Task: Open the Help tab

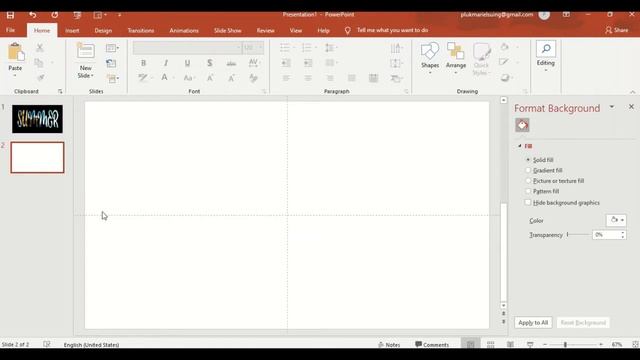Action: [323, 31]
